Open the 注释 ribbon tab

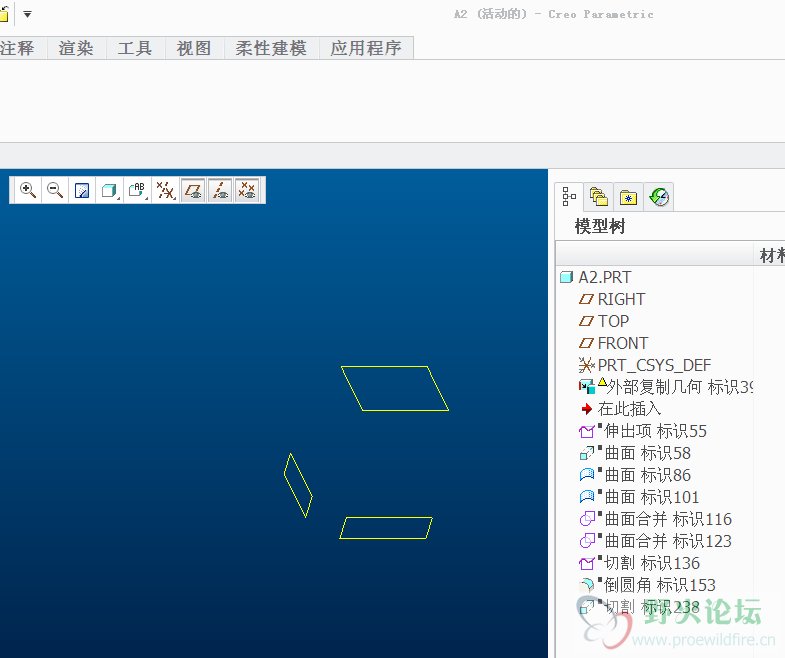pyautogui.click(x=19, y=48)
